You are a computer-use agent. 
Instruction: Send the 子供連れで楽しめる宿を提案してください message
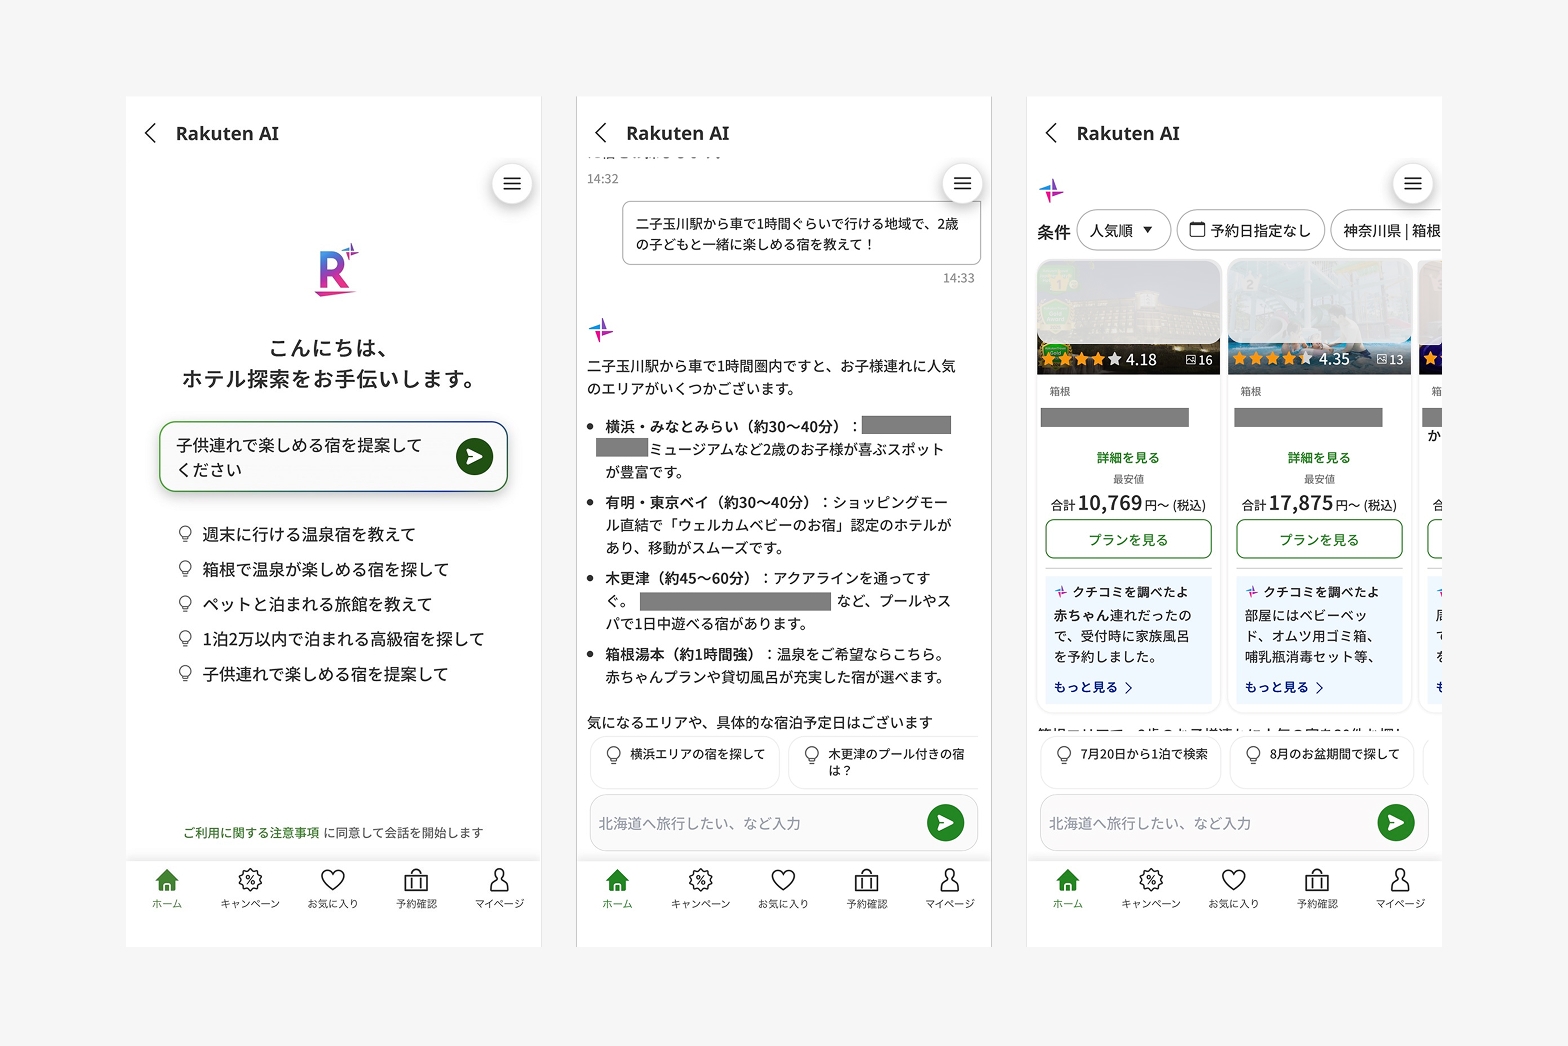[474, 457]
